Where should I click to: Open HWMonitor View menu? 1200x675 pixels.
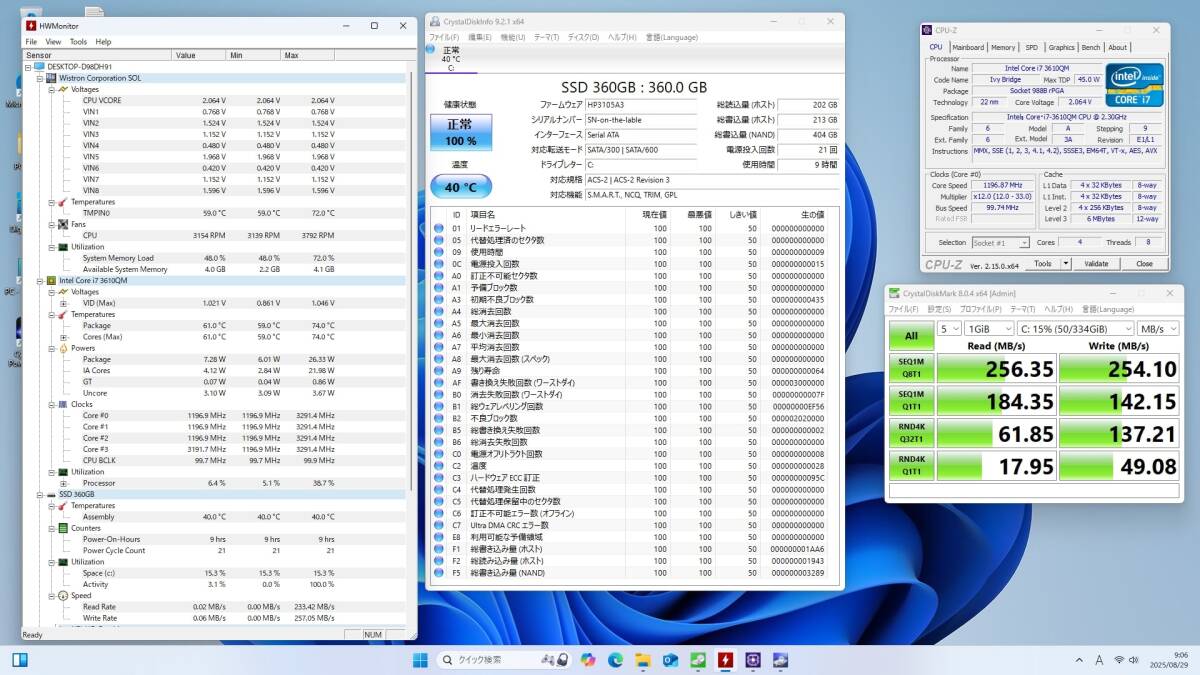(x=53, y=42)
